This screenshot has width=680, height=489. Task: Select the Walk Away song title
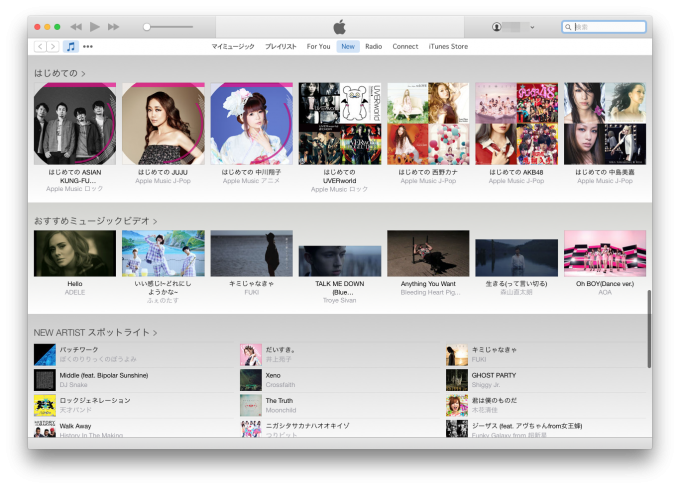coord(75,426)
